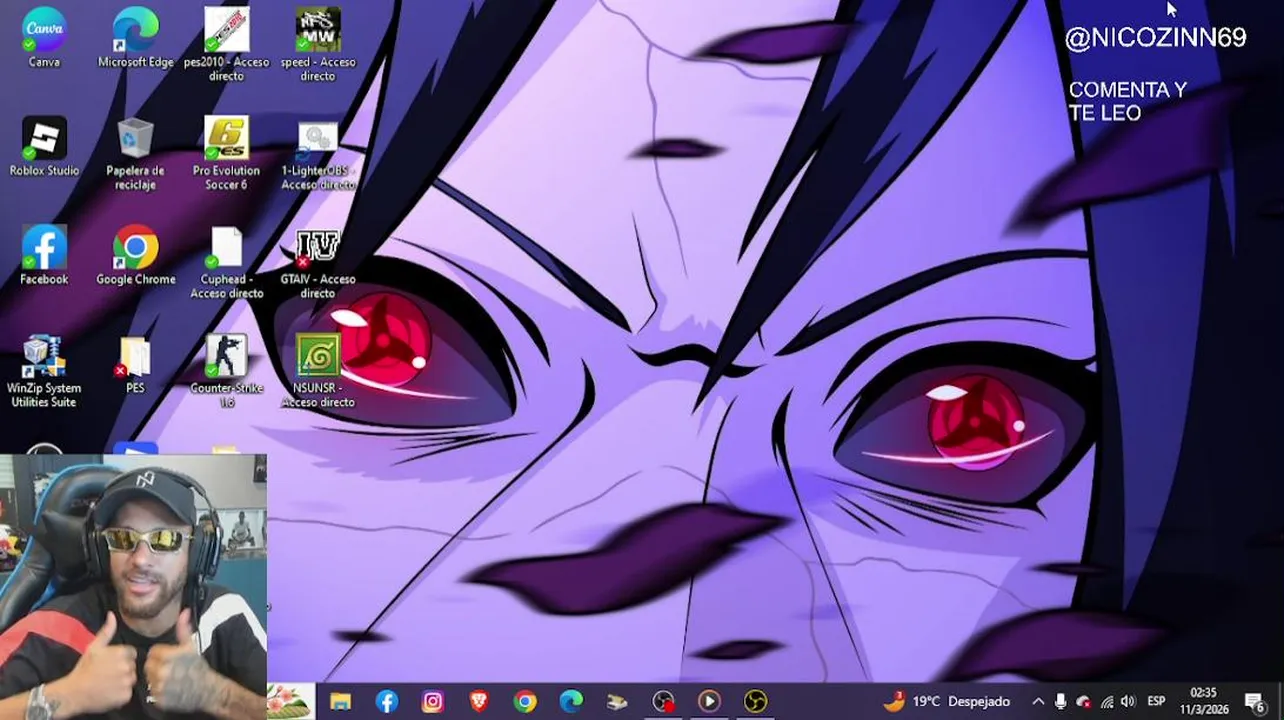Switch to the OBS Studio taskbar icon

755,701
